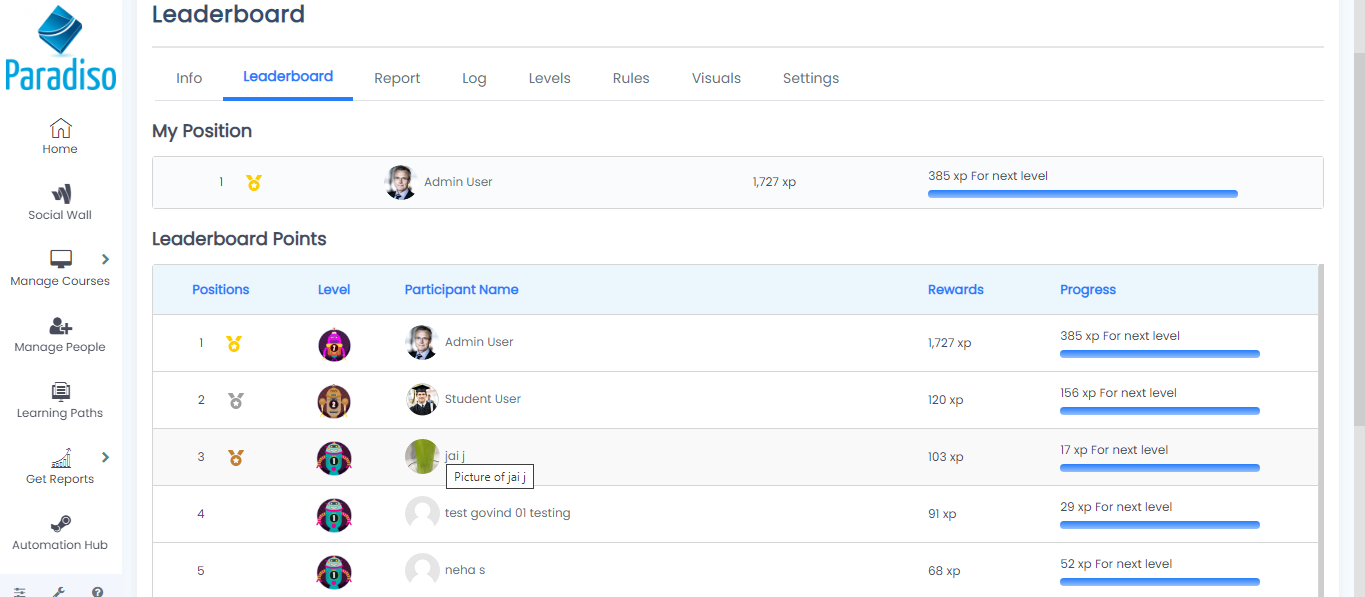Expand the Manage Courses submenu arrow
The height and width of the screenshot is (597, 1365).
(106, 260)
